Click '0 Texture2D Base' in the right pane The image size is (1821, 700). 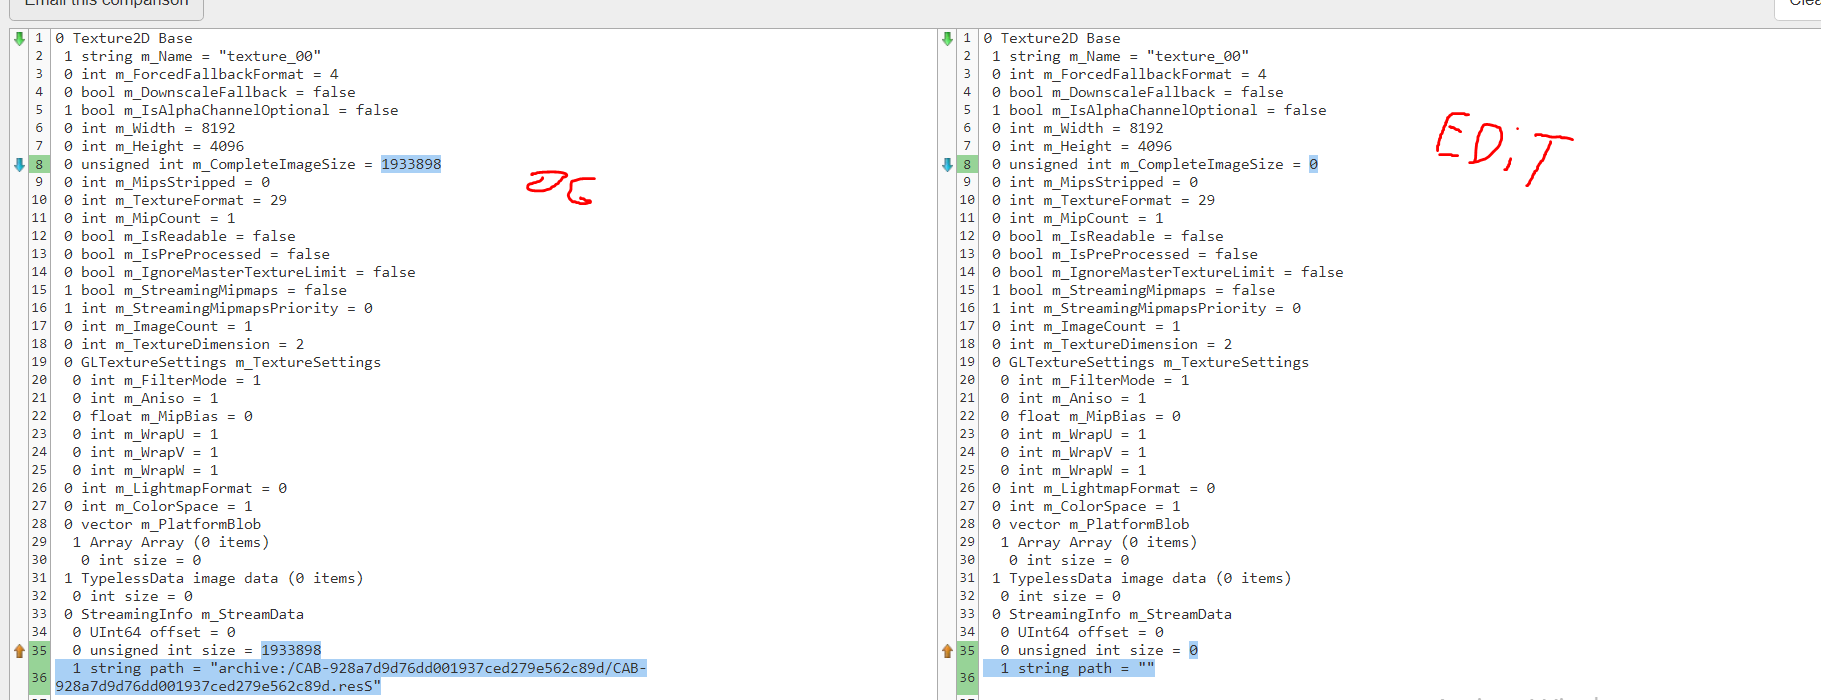(x=1052, y=38)
